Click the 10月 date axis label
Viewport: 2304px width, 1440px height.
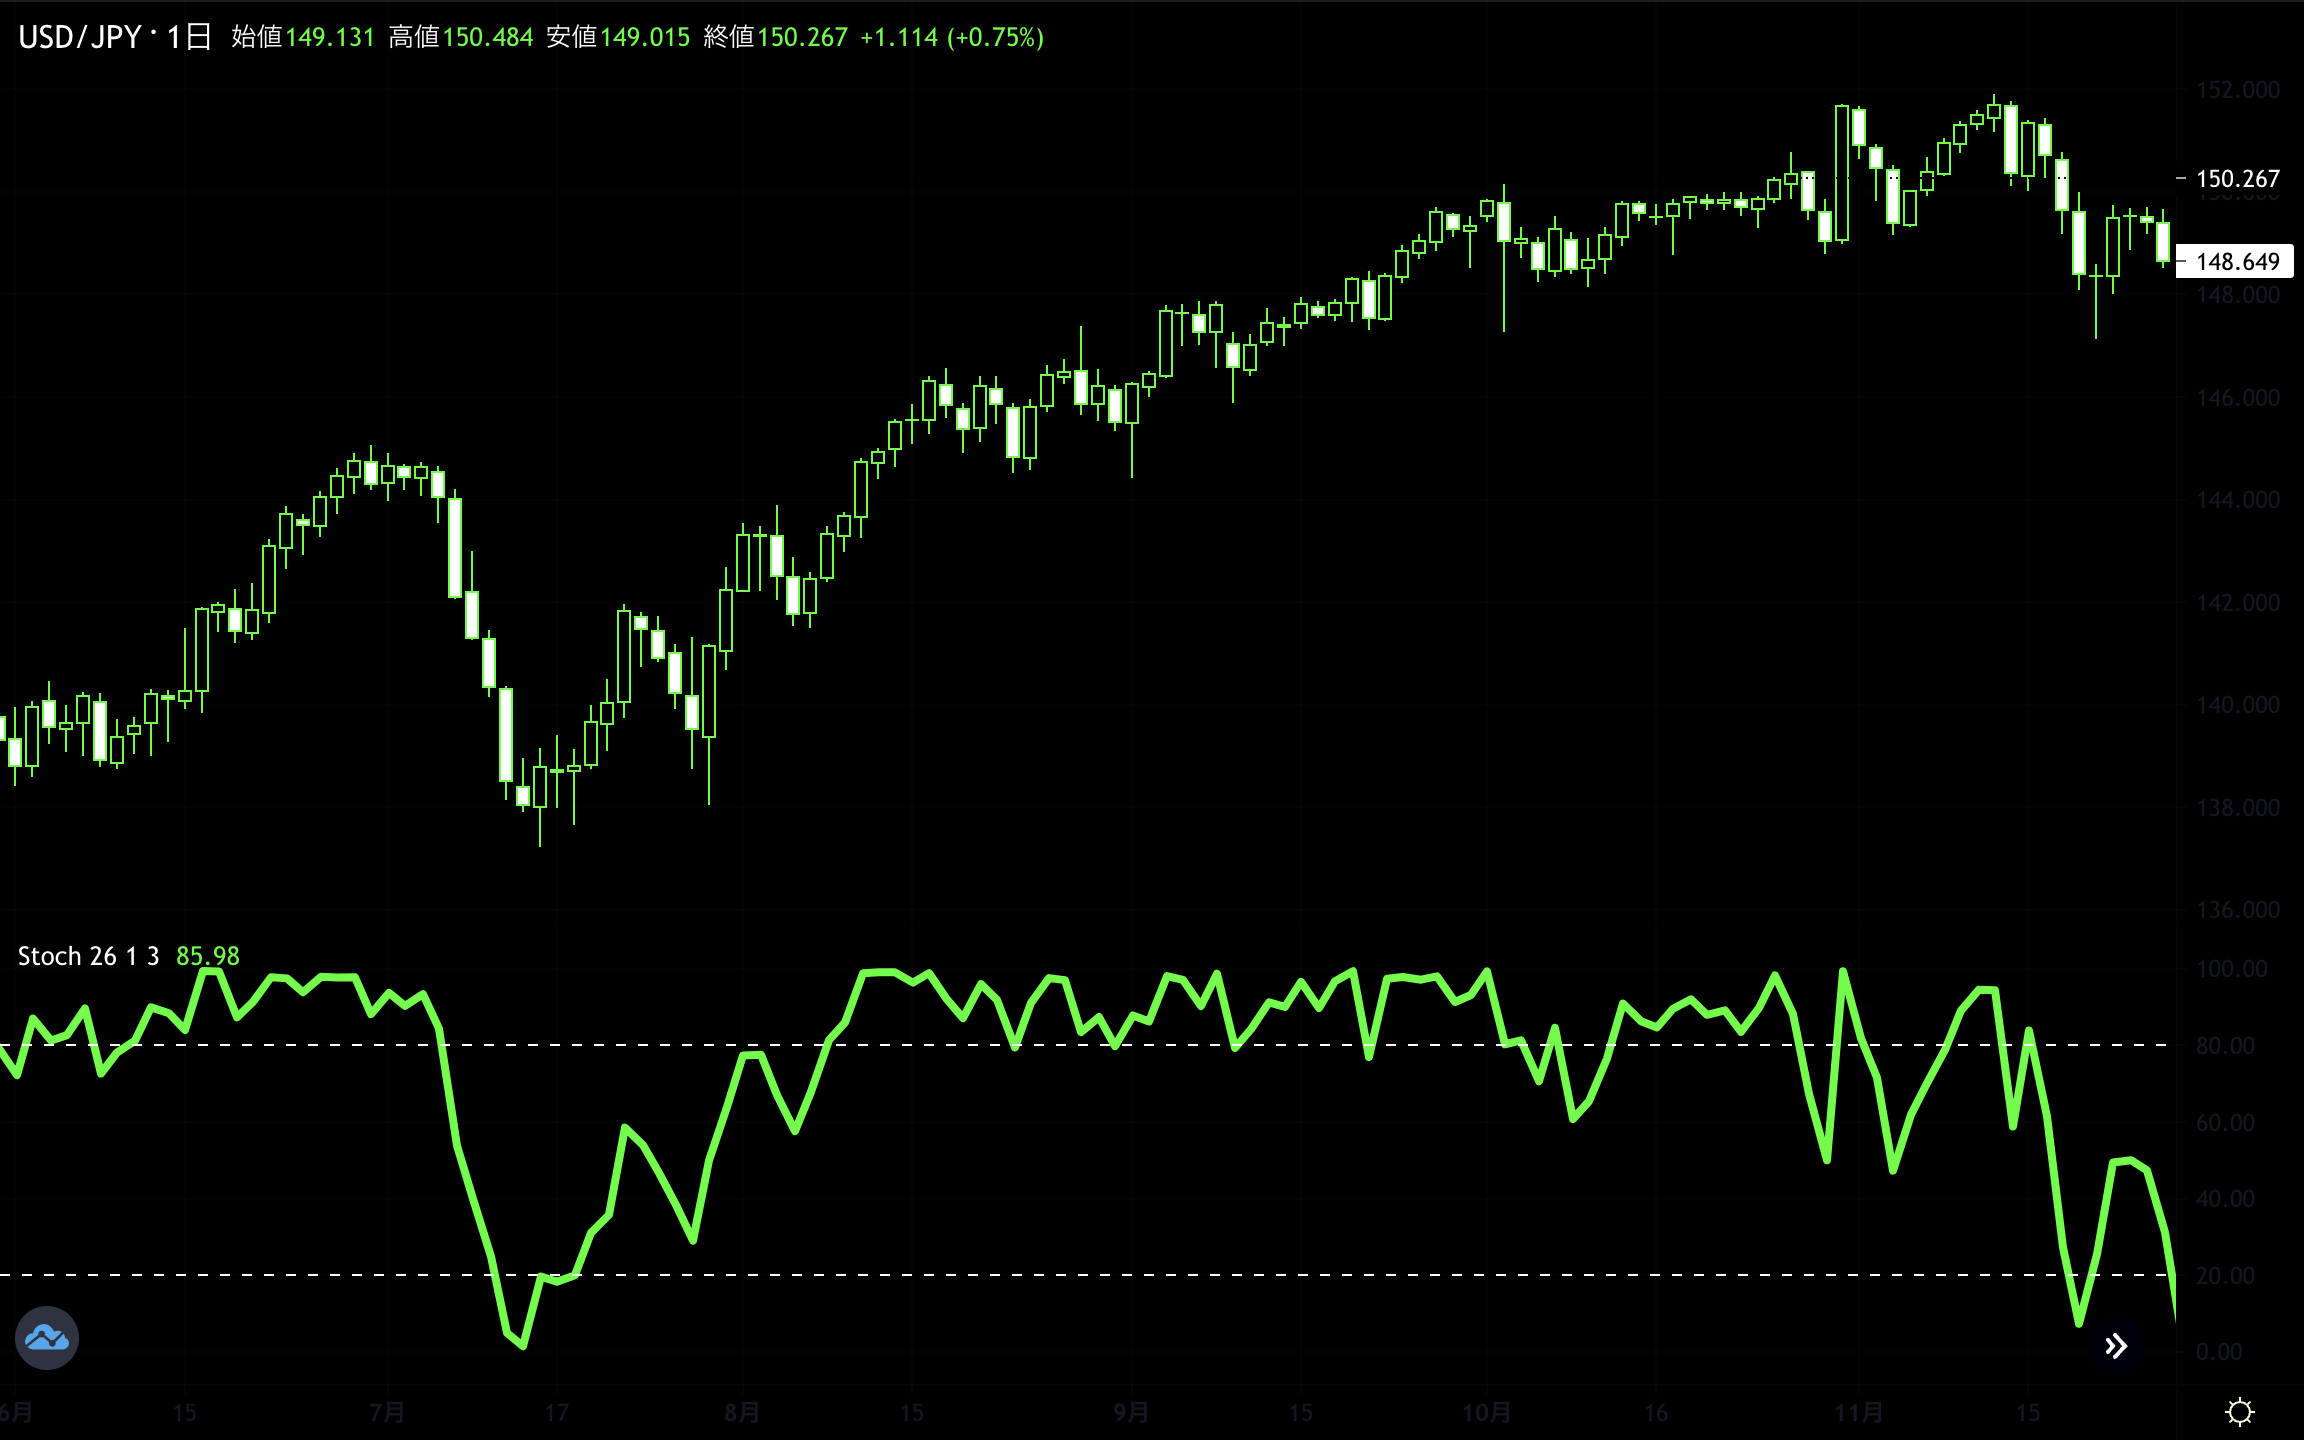pos(1486,1412)
